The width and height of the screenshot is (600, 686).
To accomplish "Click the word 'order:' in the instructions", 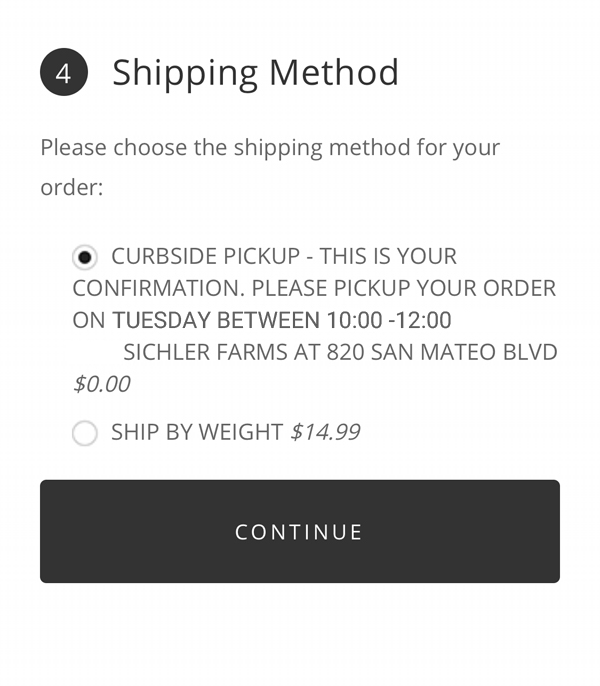I will tap(72, 187).
